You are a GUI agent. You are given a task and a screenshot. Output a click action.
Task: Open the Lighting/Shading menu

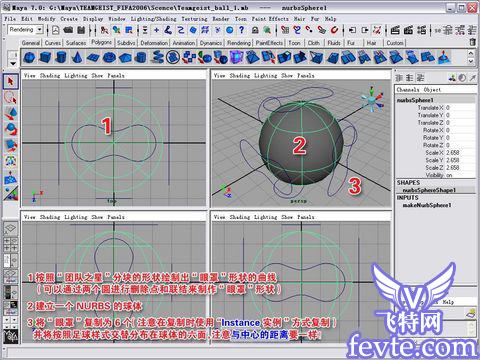point(153,19)
